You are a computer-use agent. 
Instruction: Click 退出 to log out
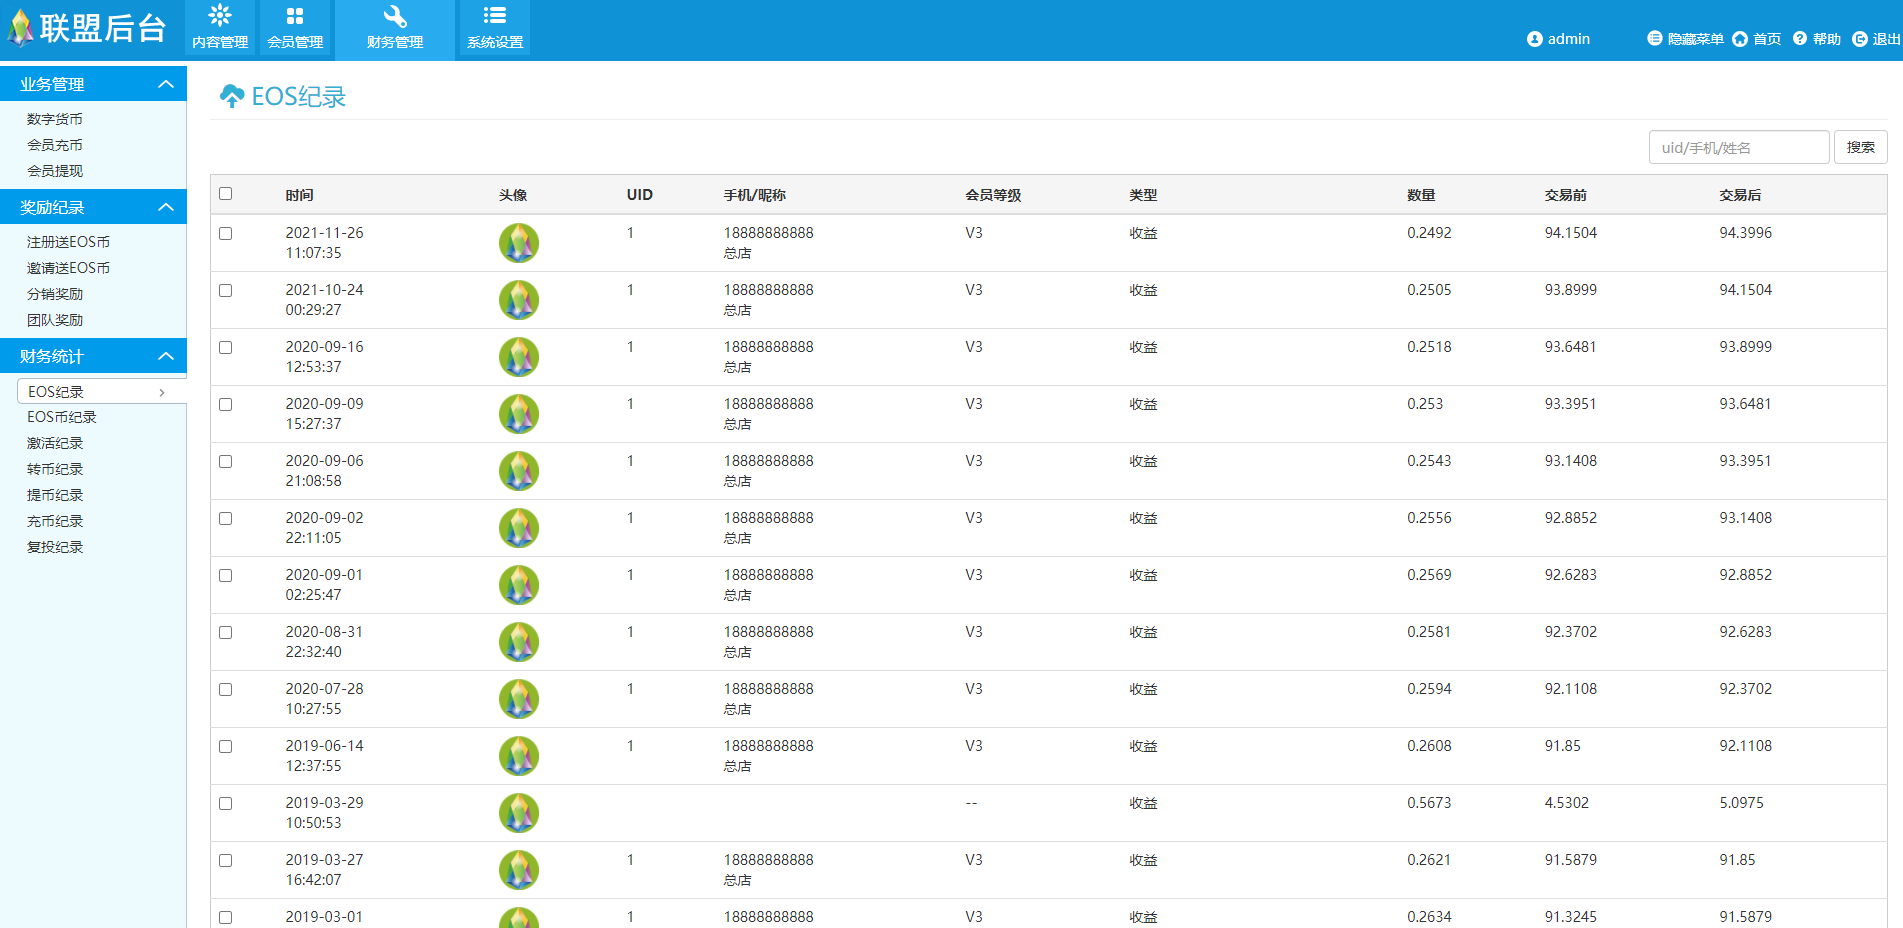[1877, 39]
